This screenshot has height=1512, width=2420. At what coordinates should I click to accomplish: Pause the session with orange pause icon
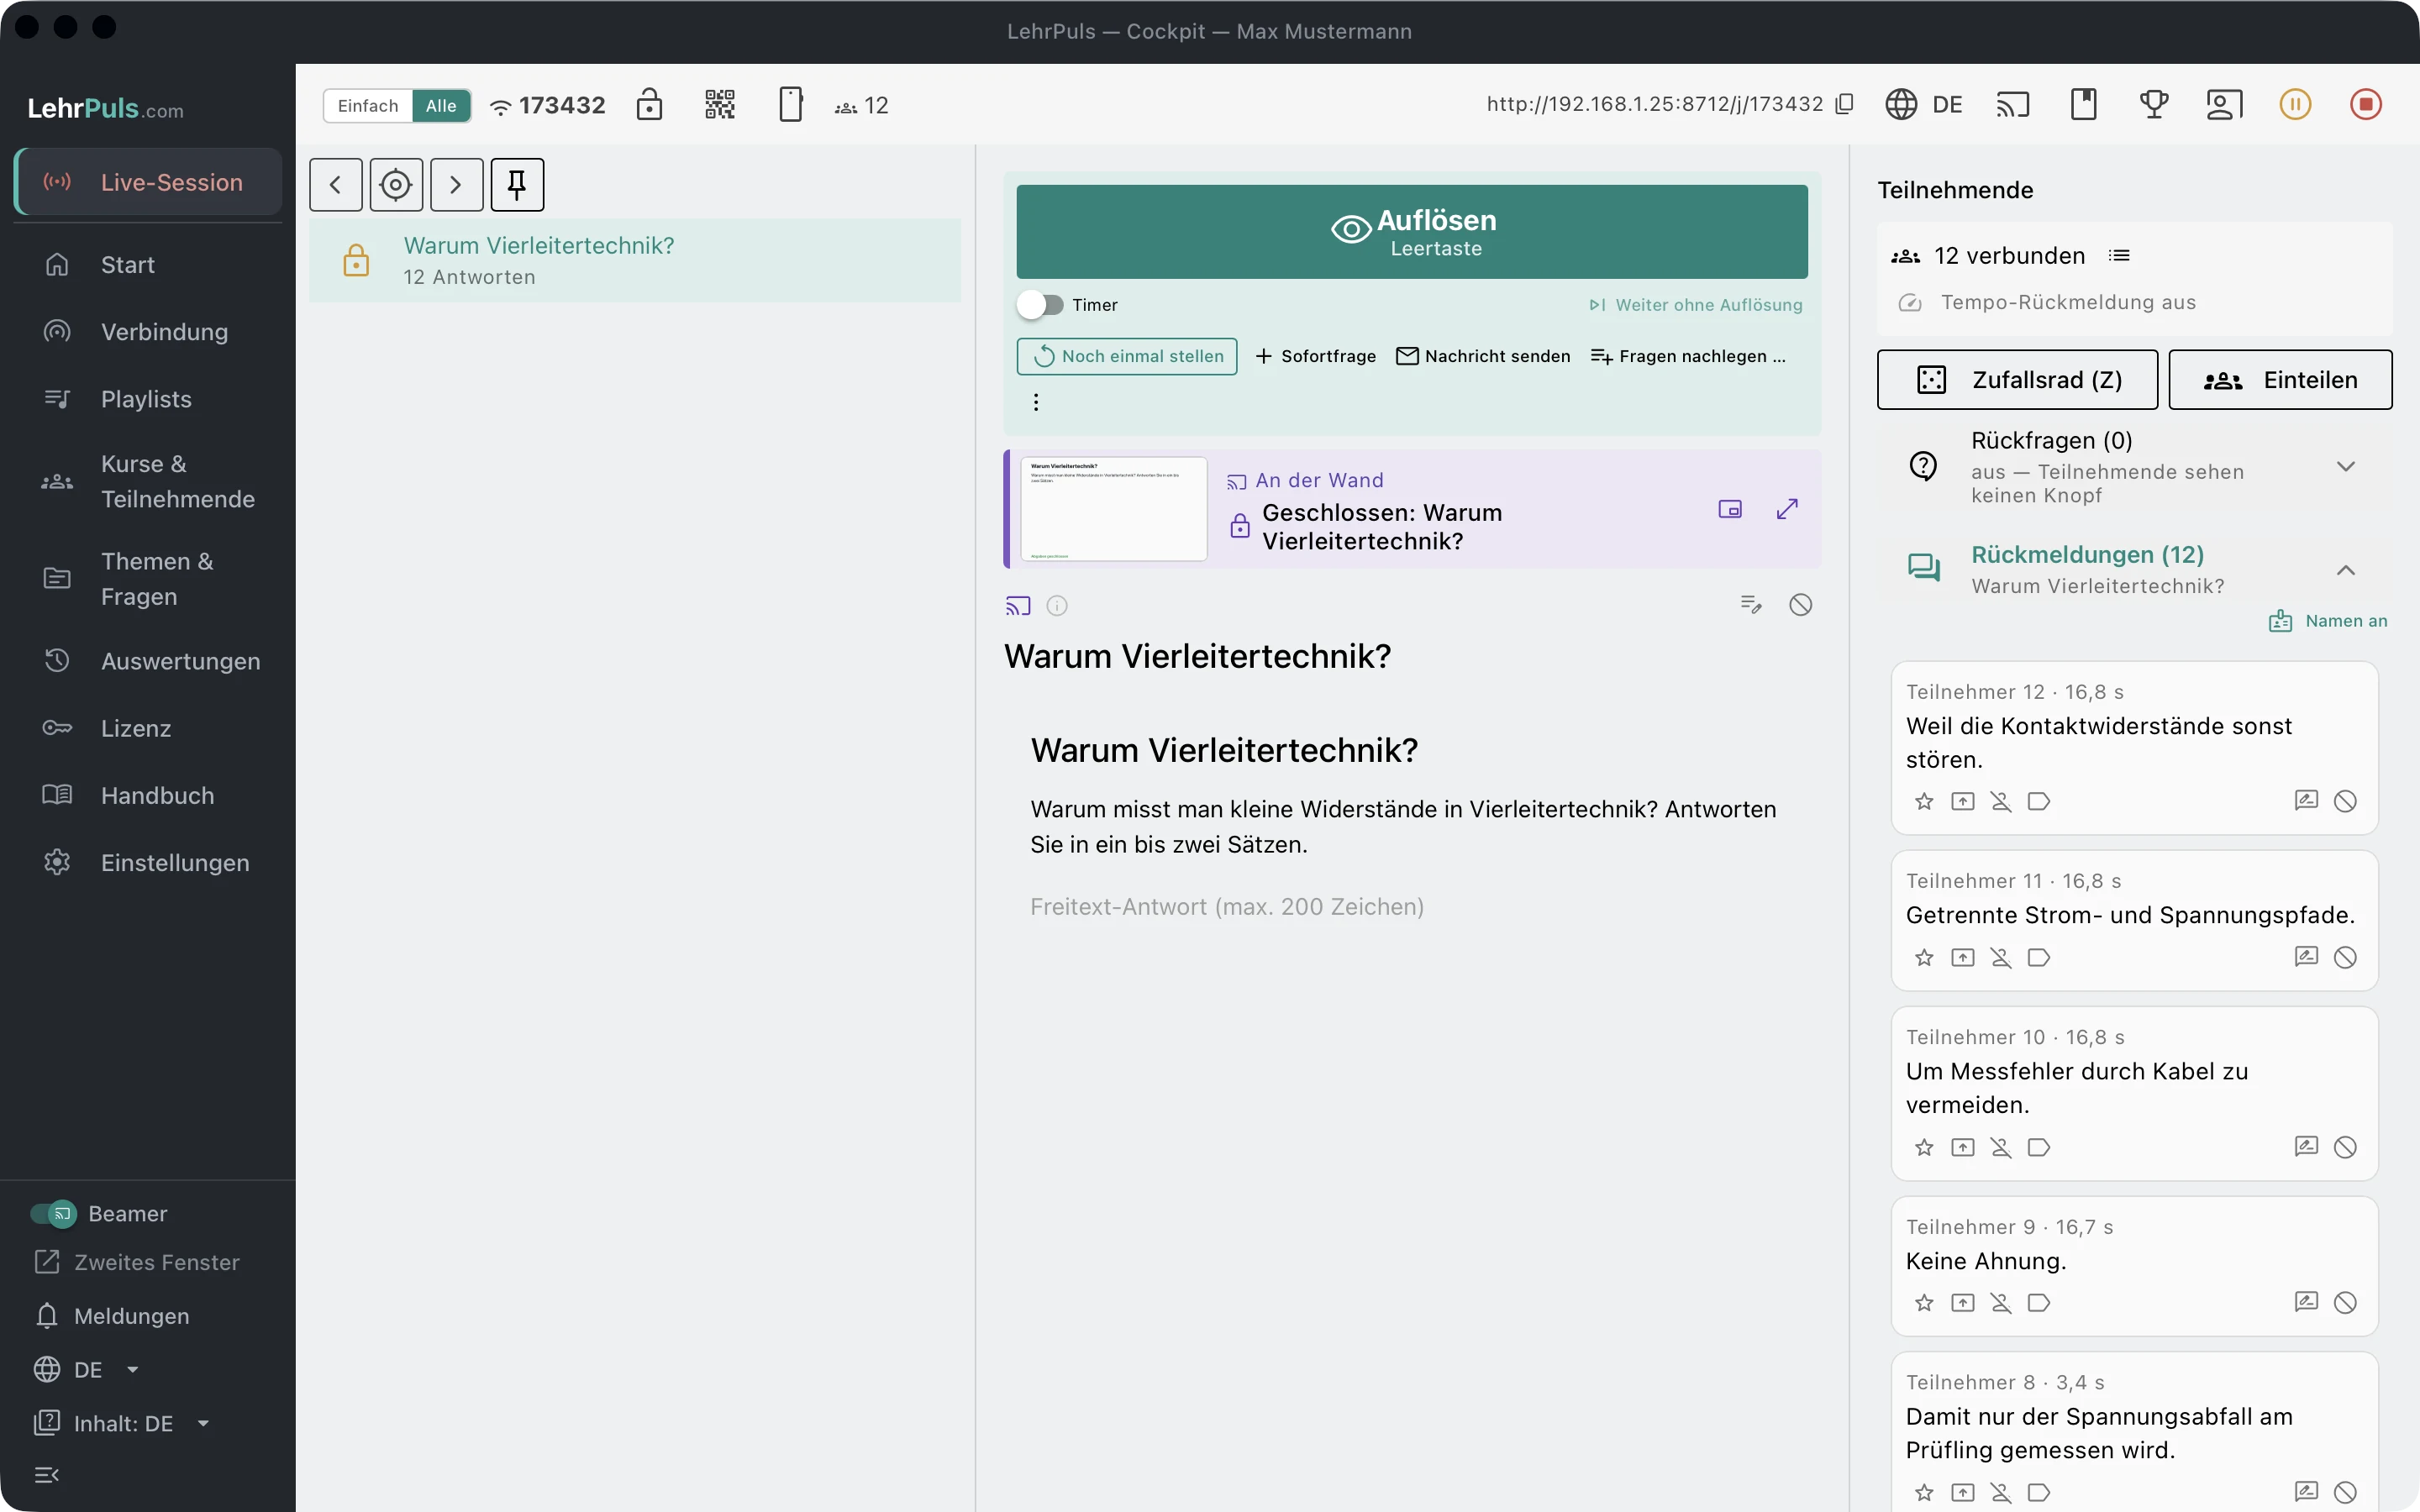(2295, 105)
